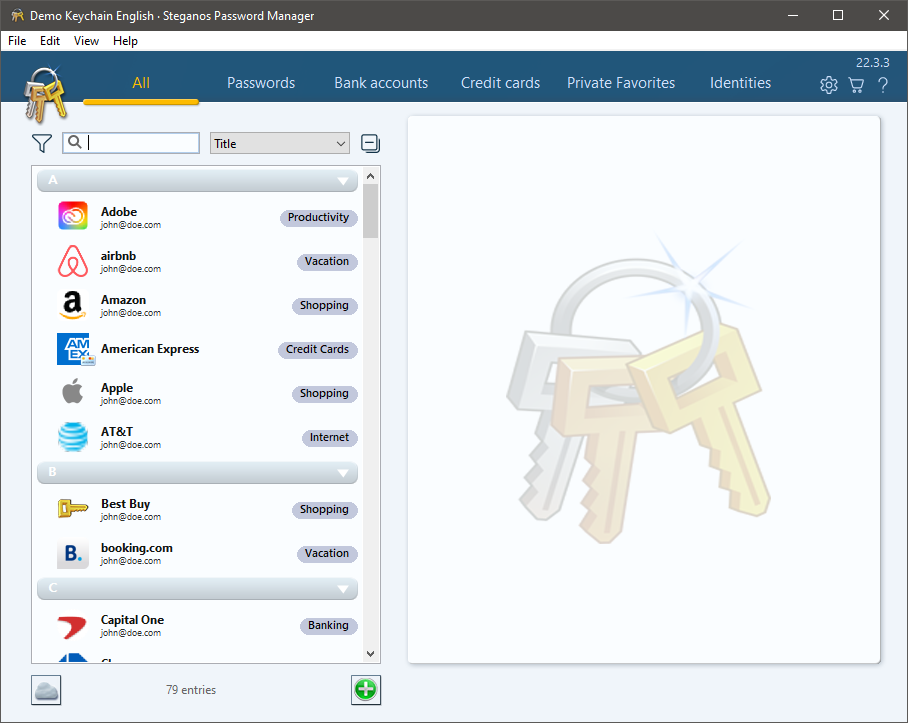Click the Steganos keys logo
The height and width of the screenshot is (723, 908).
click(45, 96)
